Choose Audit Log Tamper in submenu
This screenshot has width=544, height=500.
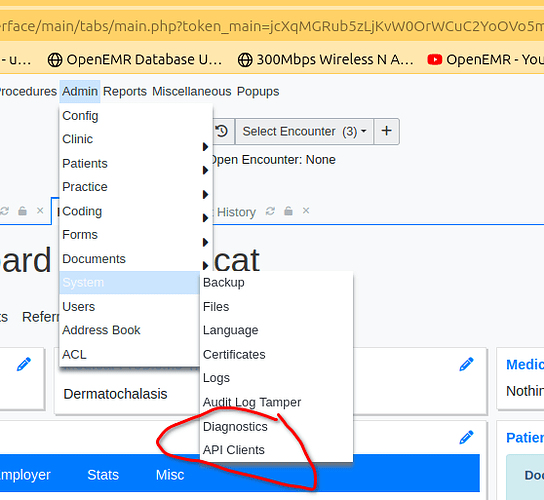252,402
